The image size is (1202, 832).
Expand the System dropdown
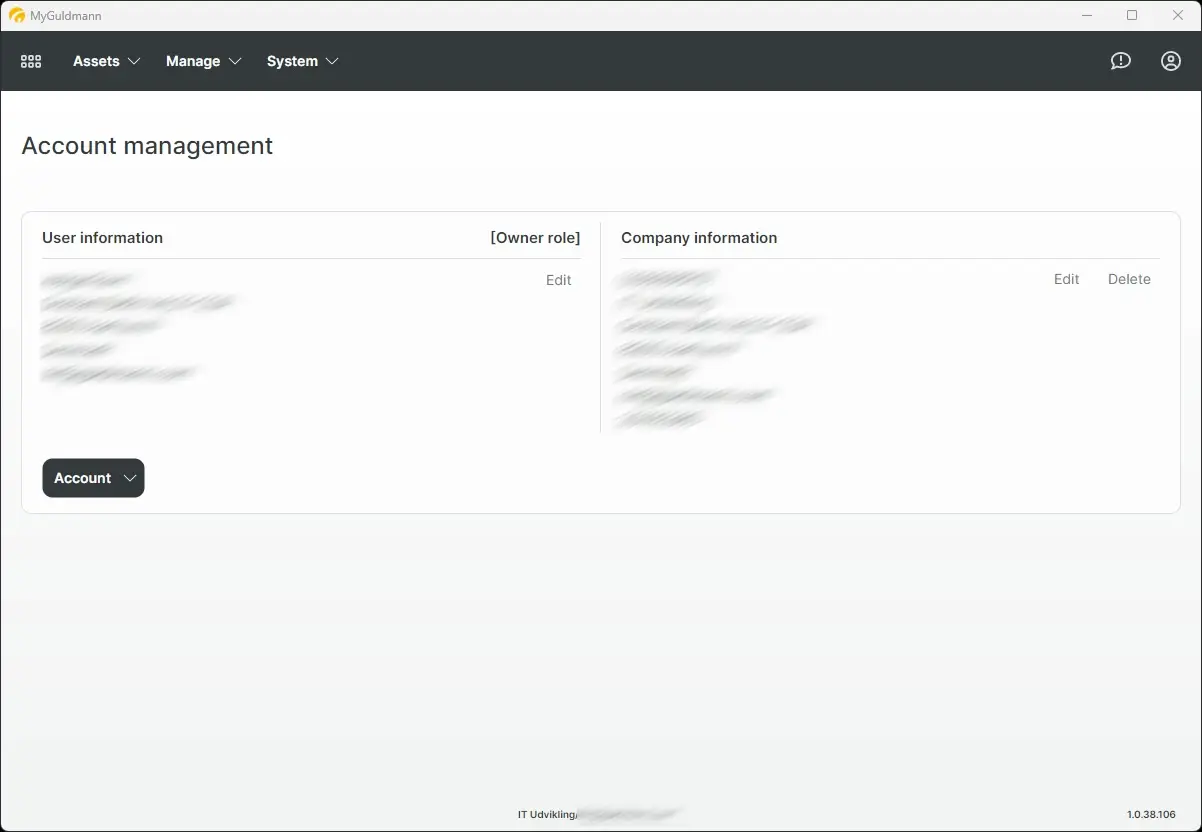tap(302, 61)
